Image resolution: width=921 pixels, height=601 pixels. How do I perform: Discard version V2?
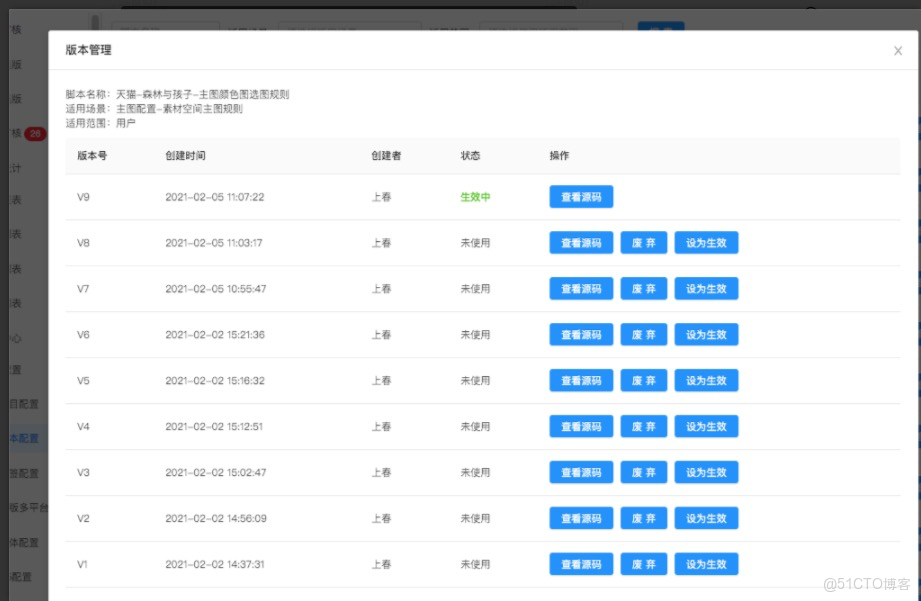coord(643,518)
